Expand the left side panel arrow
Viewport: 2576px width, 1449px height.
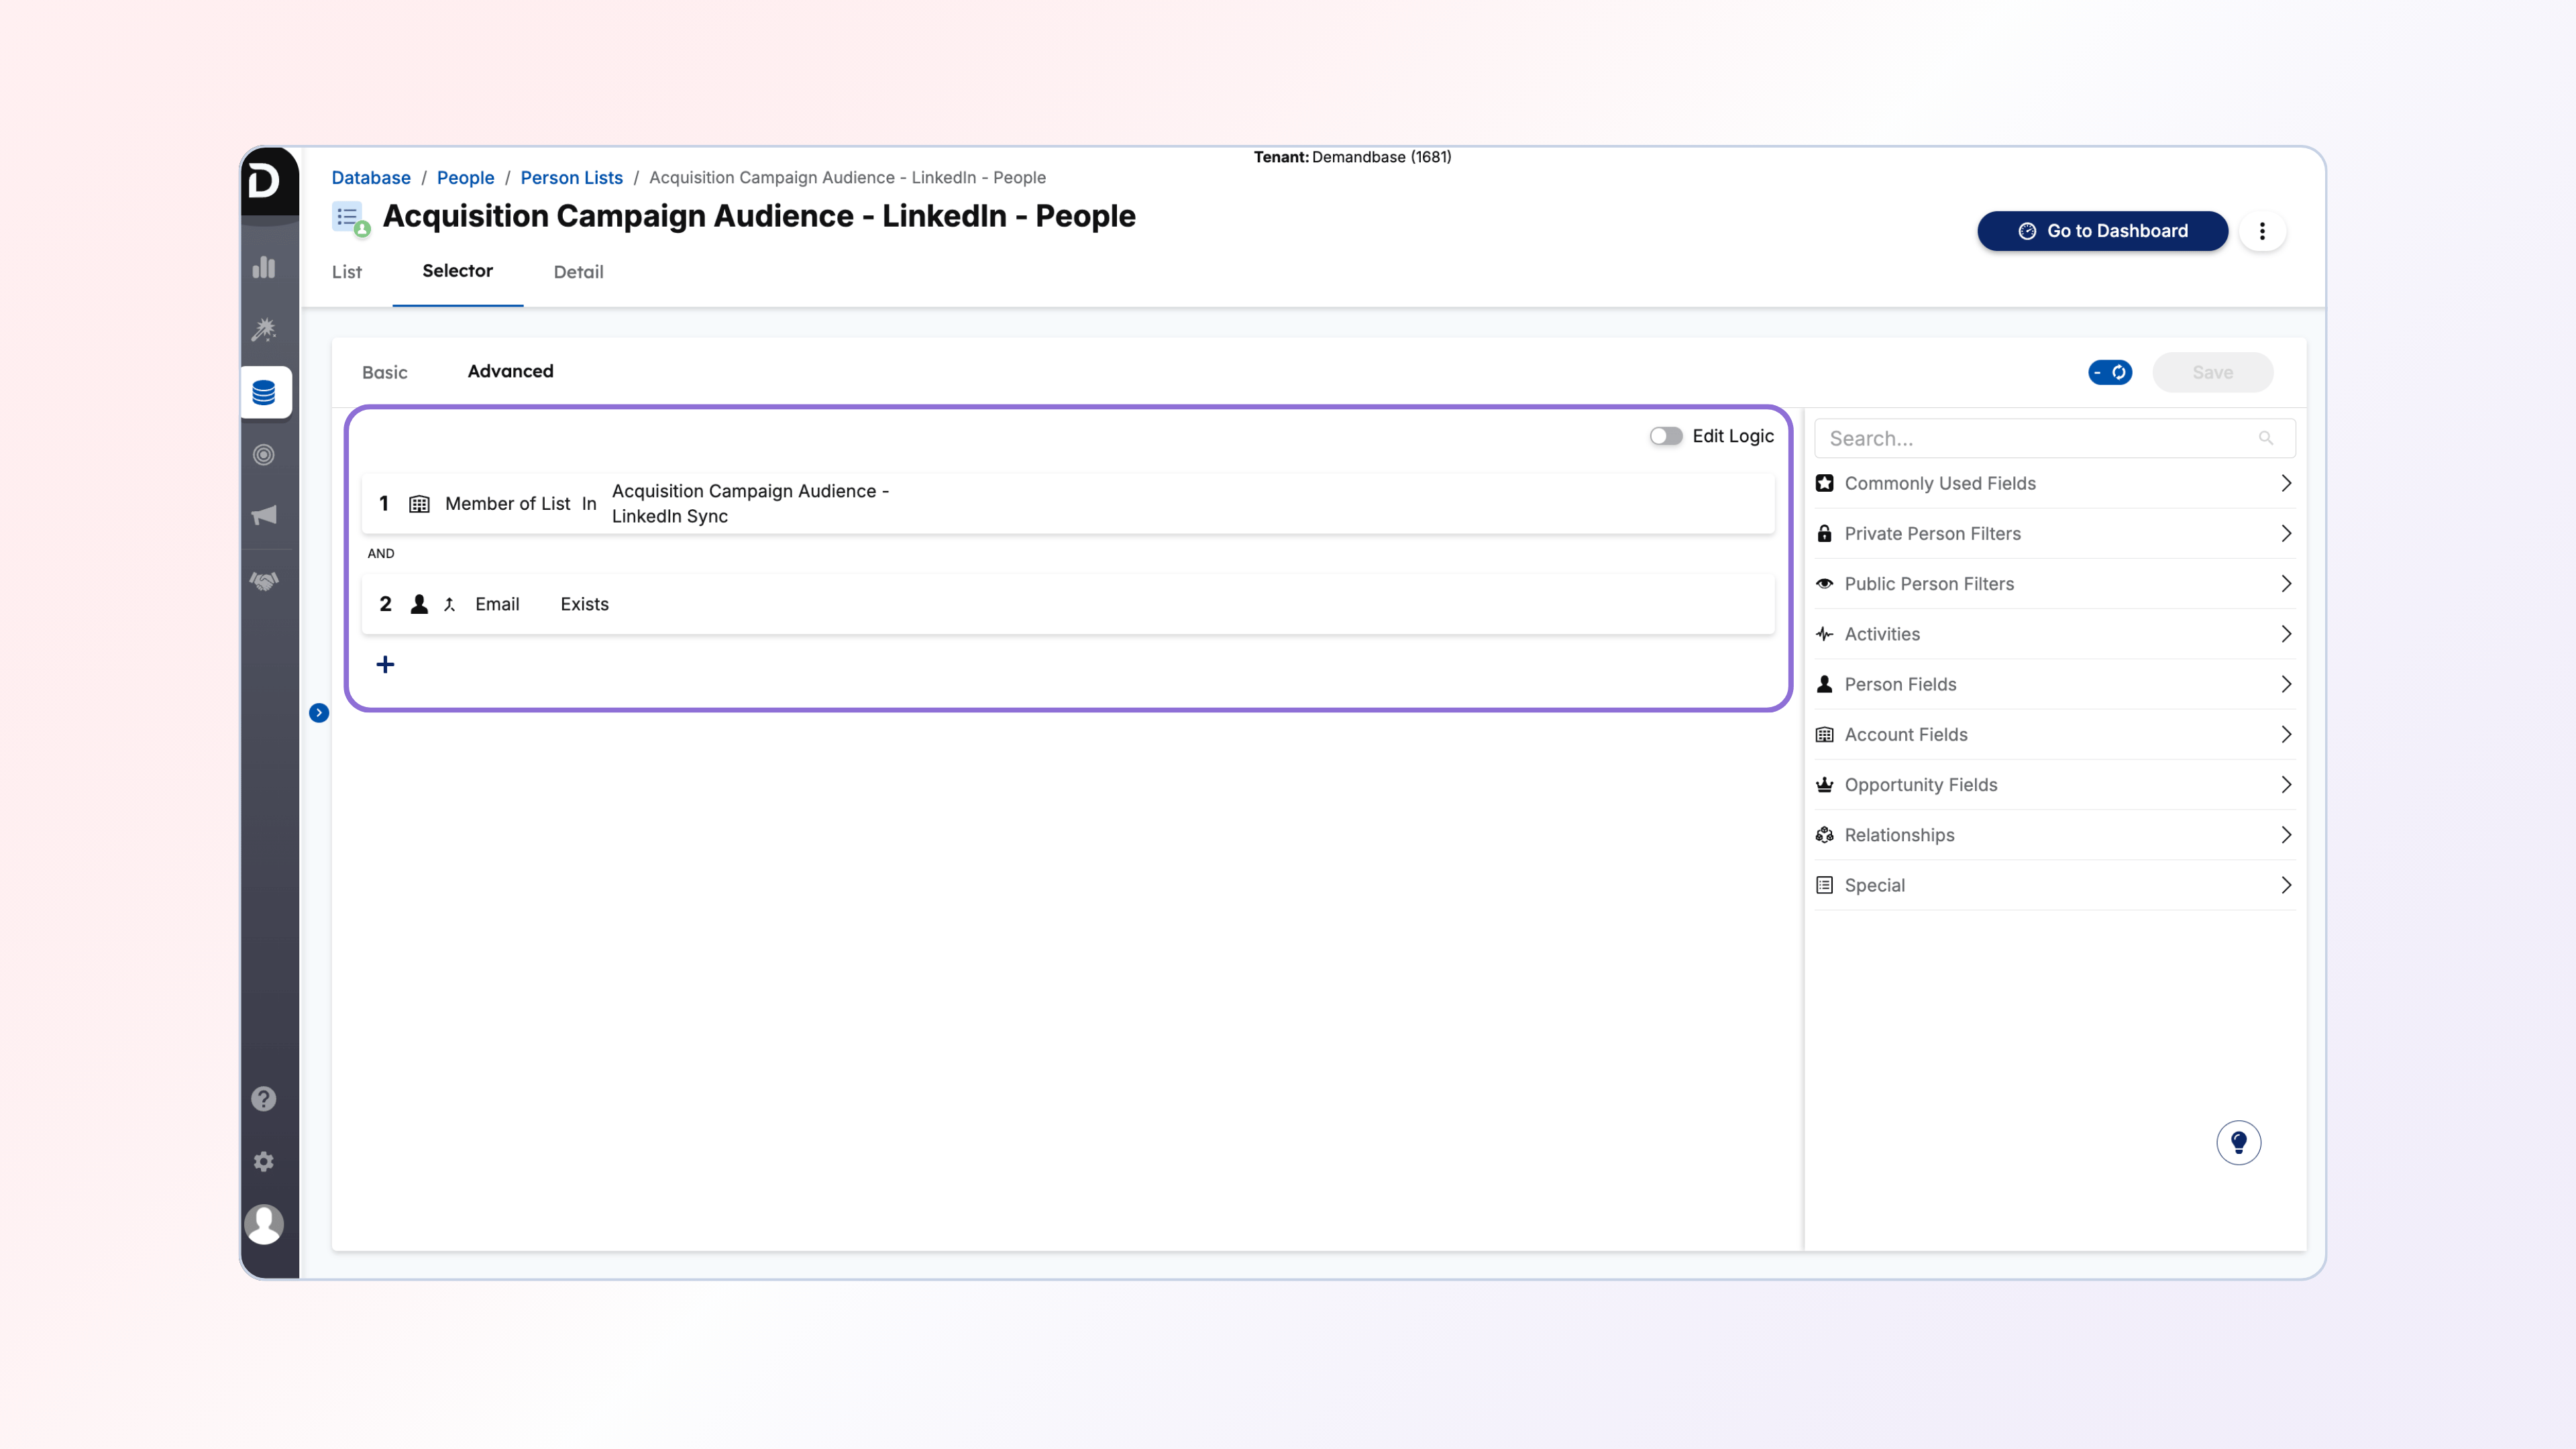(319, 713)
